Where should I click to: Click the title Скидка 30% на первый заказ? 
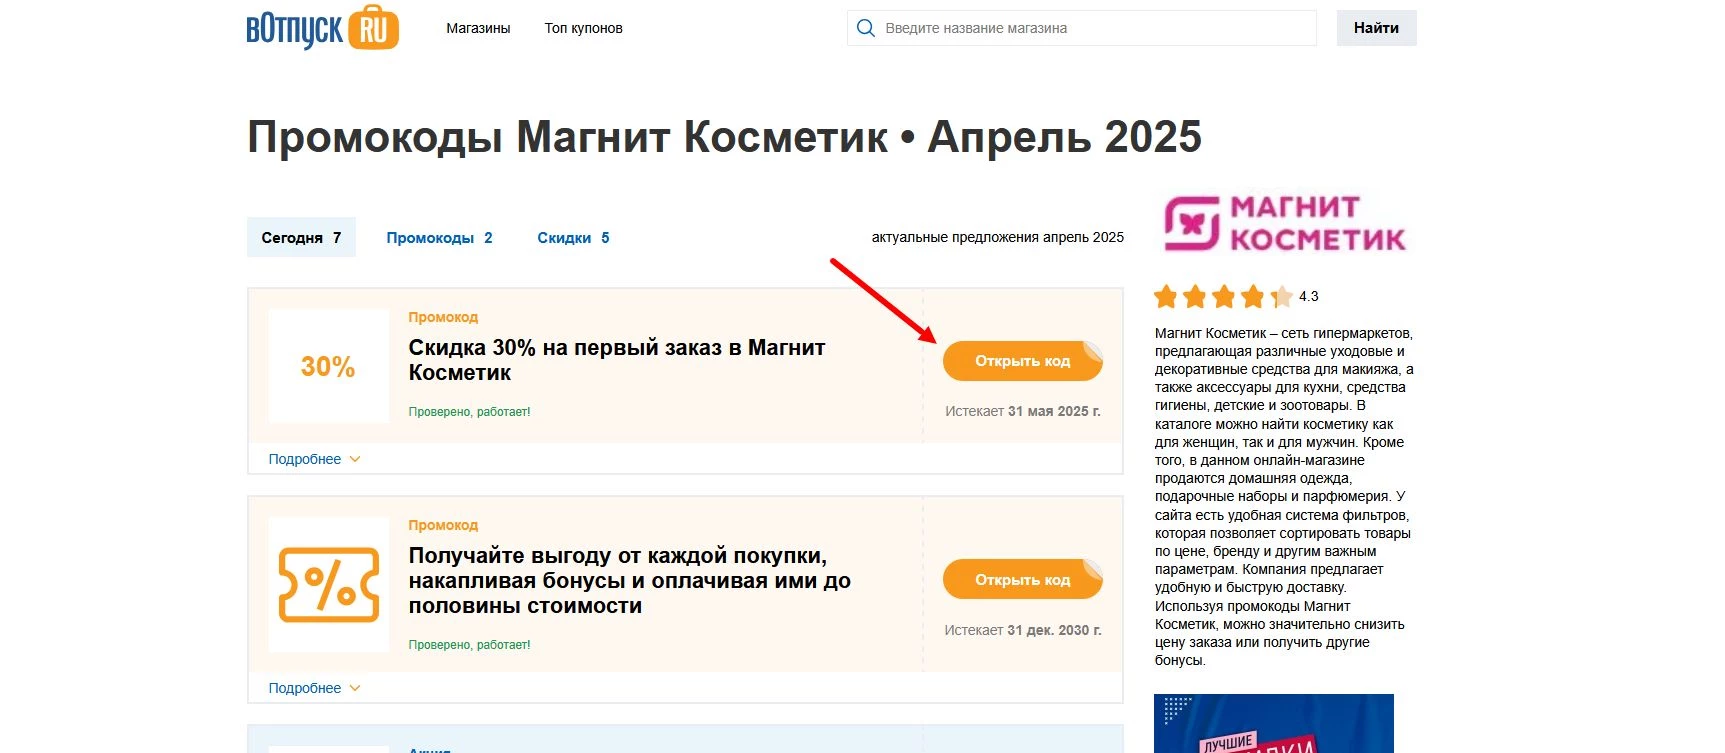(x=617, y=360)
